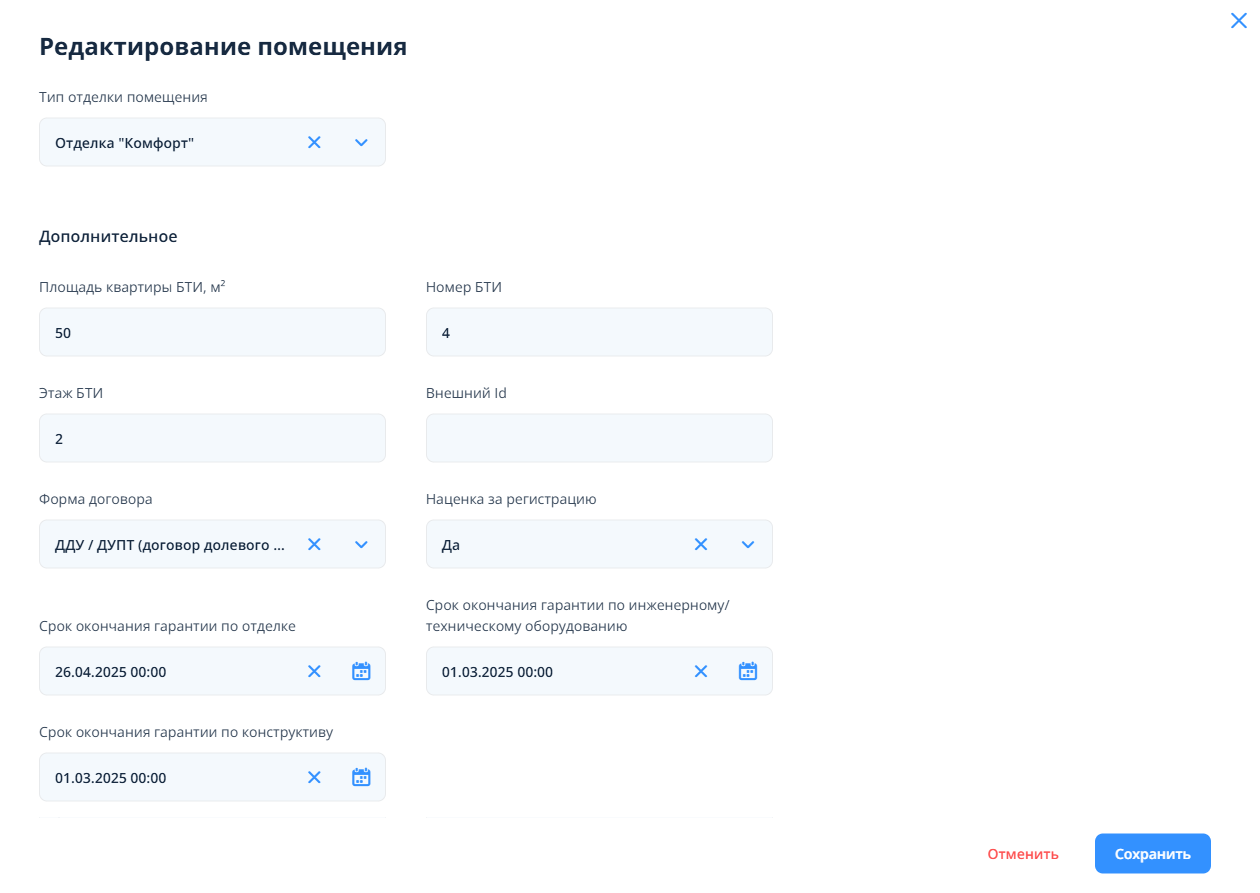Image resolution: width=1260 pixels, height=893 pixels.
Task: Clear the engineering equipment warranty date
Action: point(701,672)
